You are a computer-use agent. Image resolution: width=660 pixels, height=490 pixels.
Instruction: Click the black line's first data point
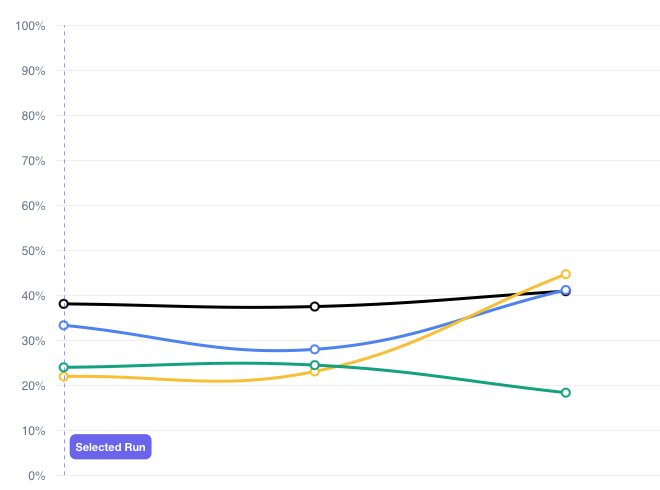(x=64, y=304)
